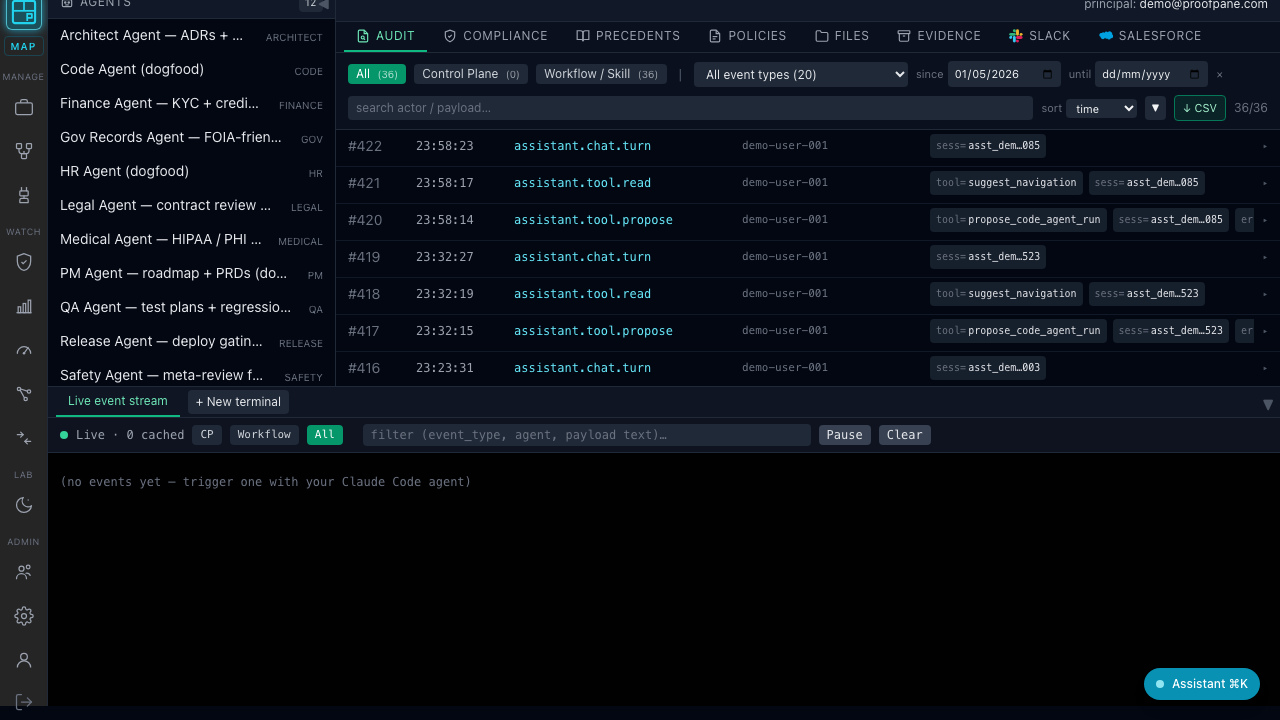
Task: Download CSV export button
Action: (1200, 108)
